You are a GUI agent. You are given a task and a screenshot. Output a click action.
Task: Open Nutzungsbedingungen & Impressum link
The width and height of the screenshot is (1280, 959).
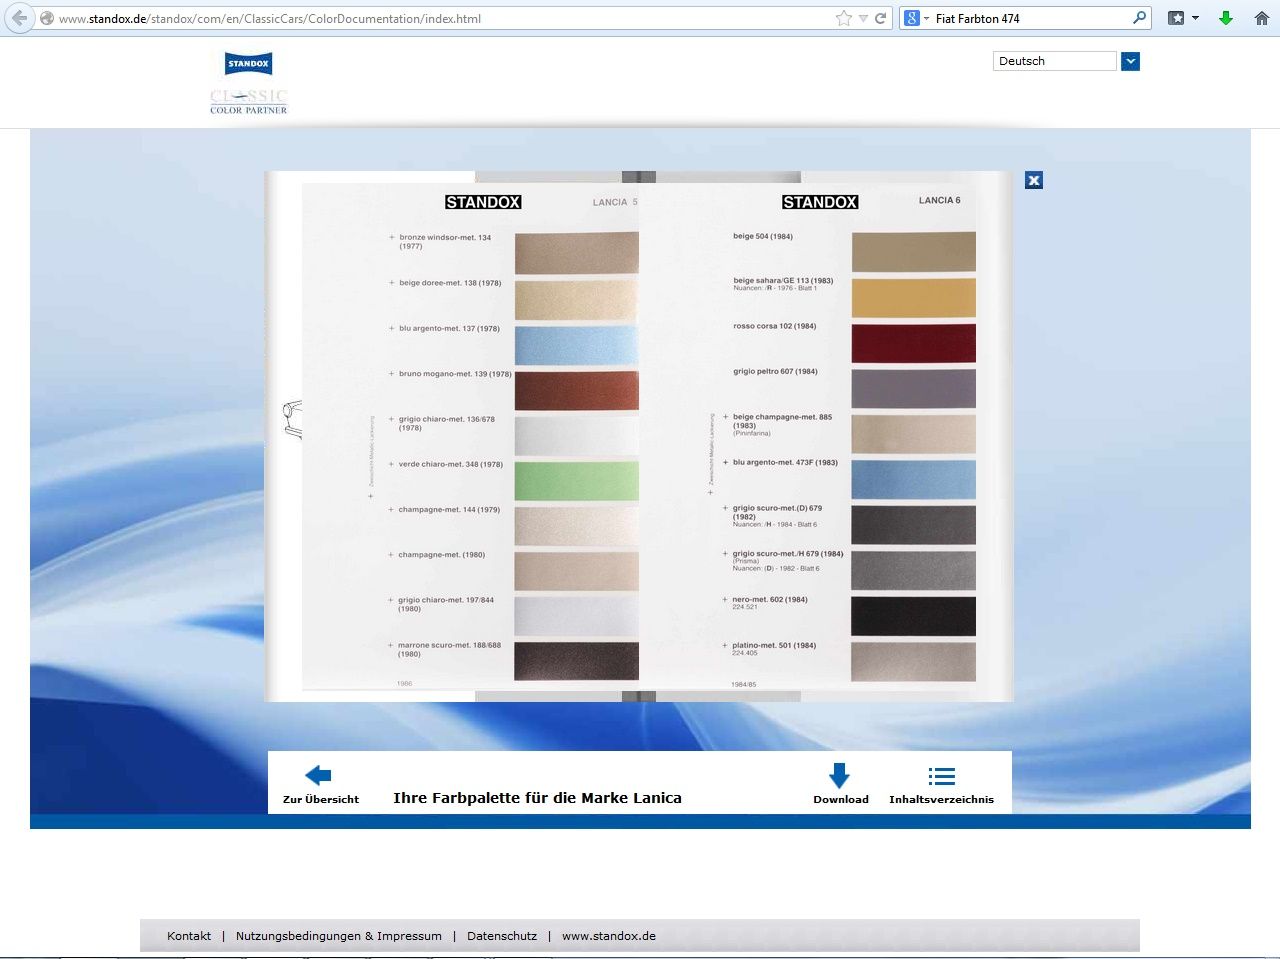tap(339, 936)
